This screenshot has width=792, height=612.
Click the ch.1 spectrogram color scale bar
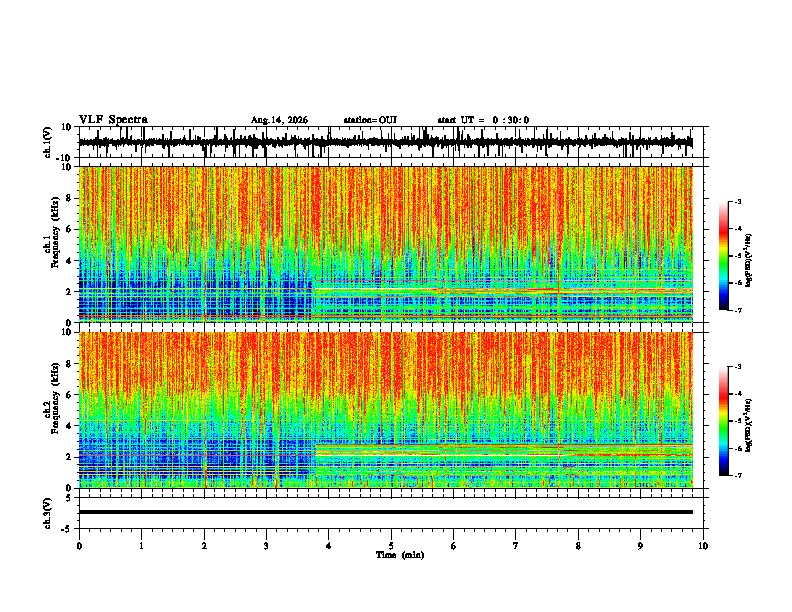724,256
